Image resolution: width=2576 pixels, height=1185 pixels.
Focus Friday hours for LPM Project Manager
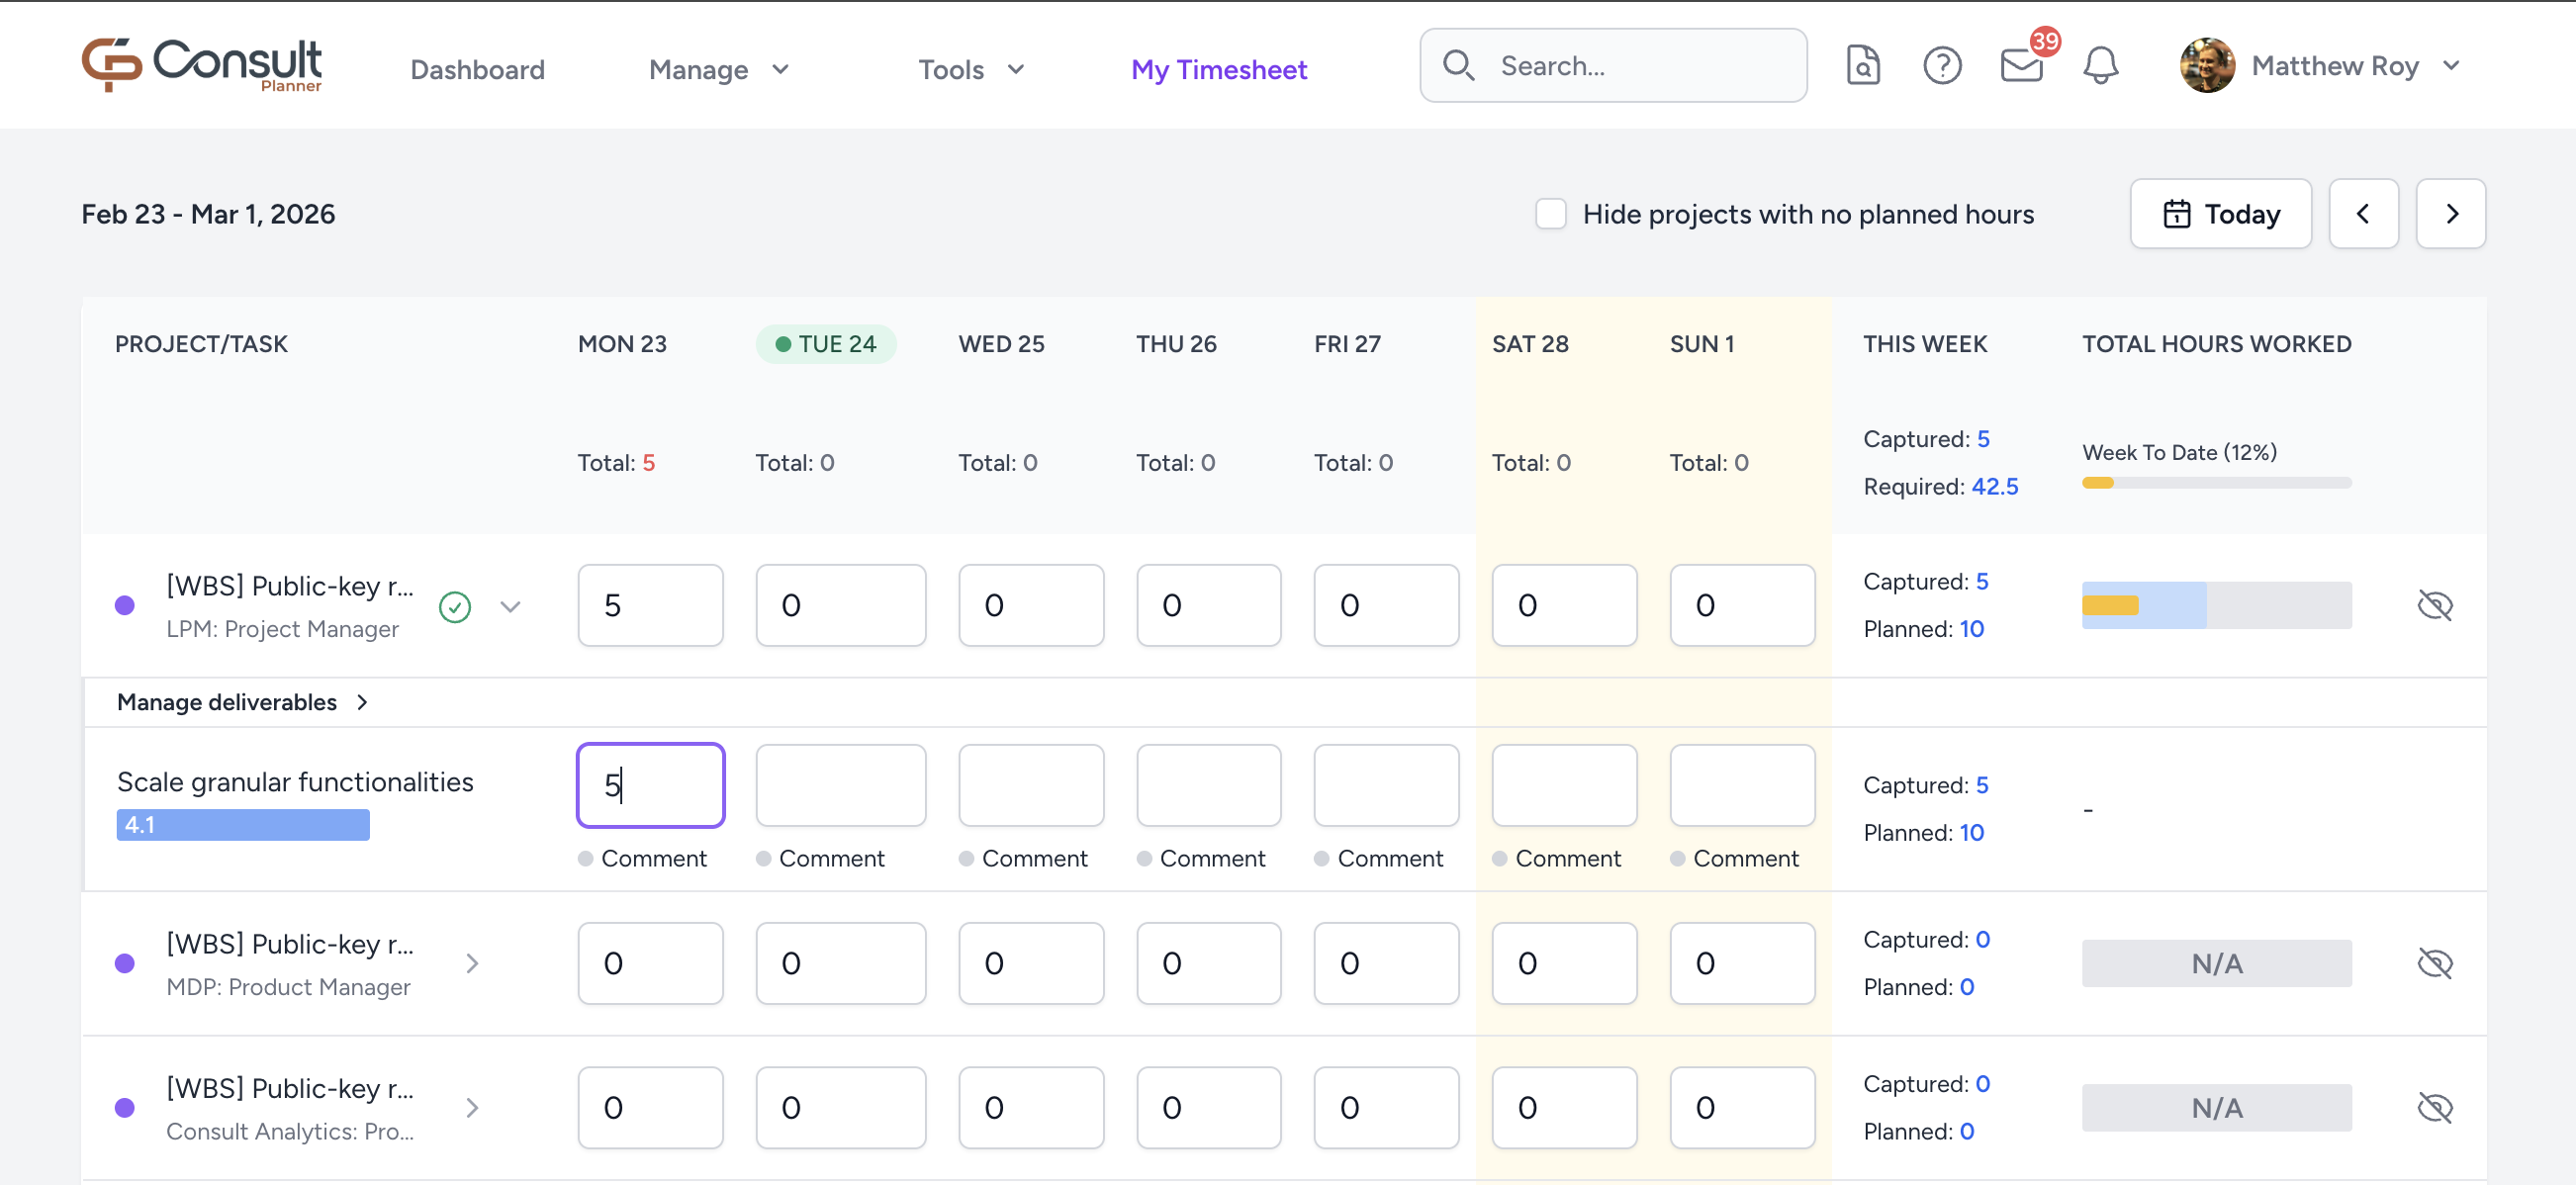(1386, 605)
